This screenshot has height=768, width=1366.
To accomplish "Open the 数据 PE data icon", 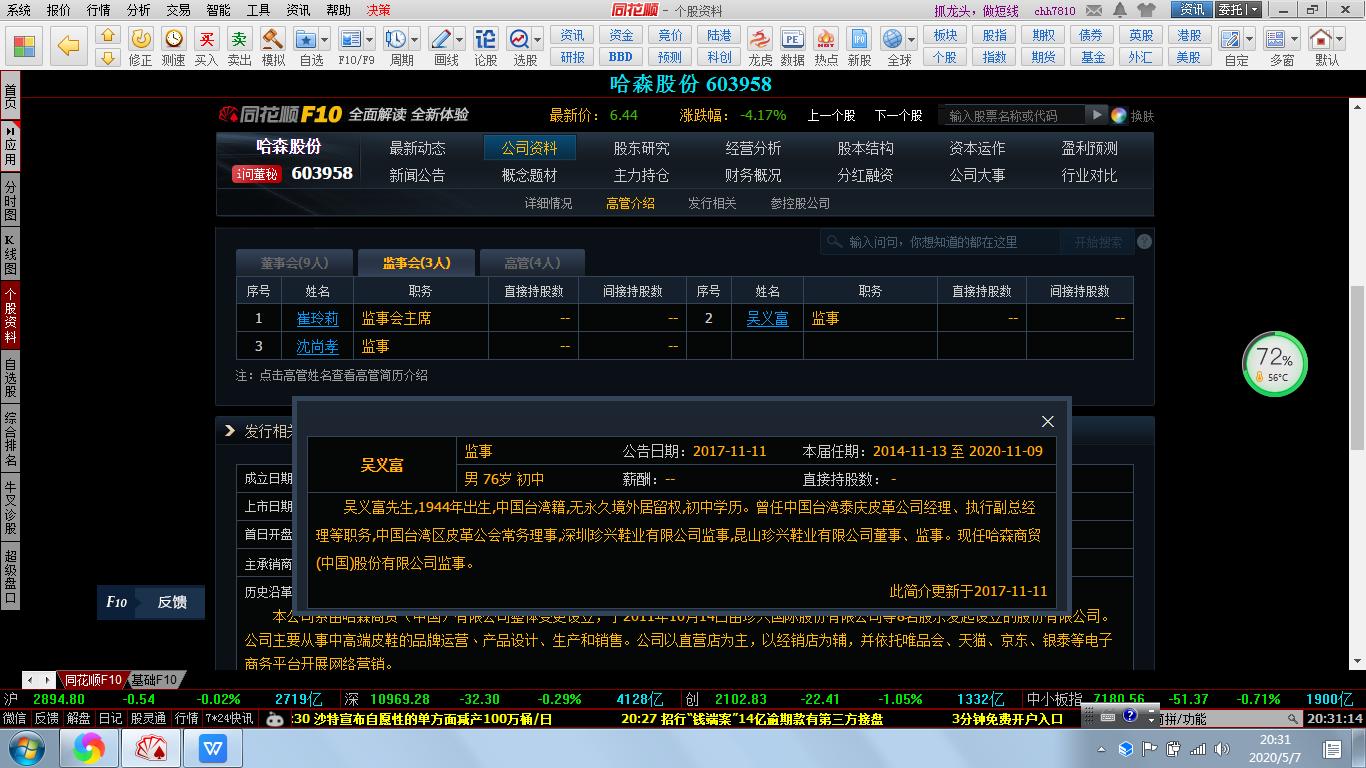I will [x=793, y=39].
